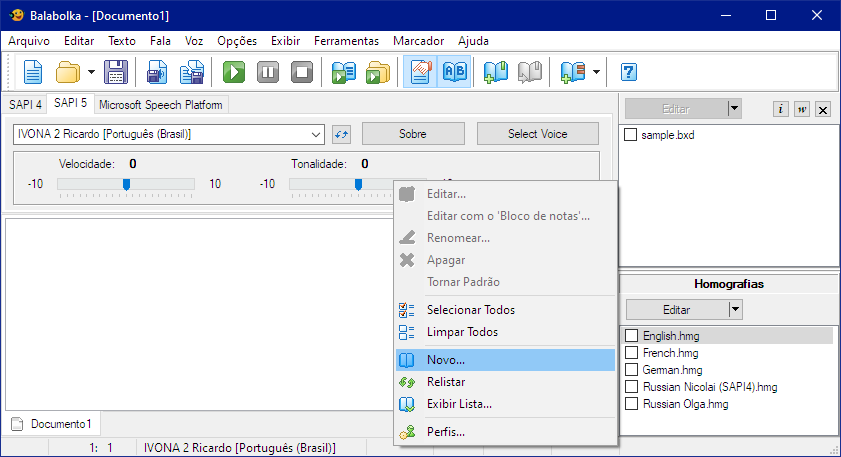Click the 'w' icon in dictionary panel
The height and width of the screenshot is (457, 841).
[x=802, y=109]
